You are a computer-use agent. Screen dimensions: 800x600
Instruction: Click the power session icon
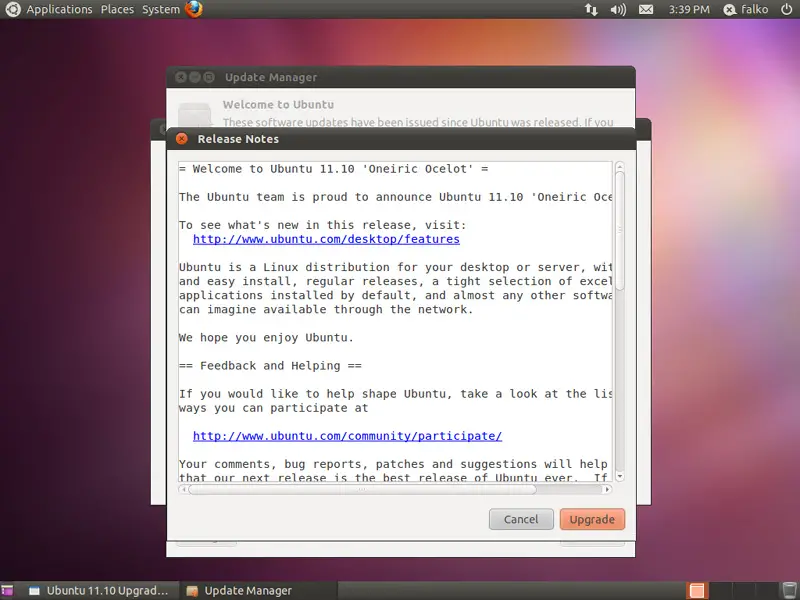click(787, 10)
